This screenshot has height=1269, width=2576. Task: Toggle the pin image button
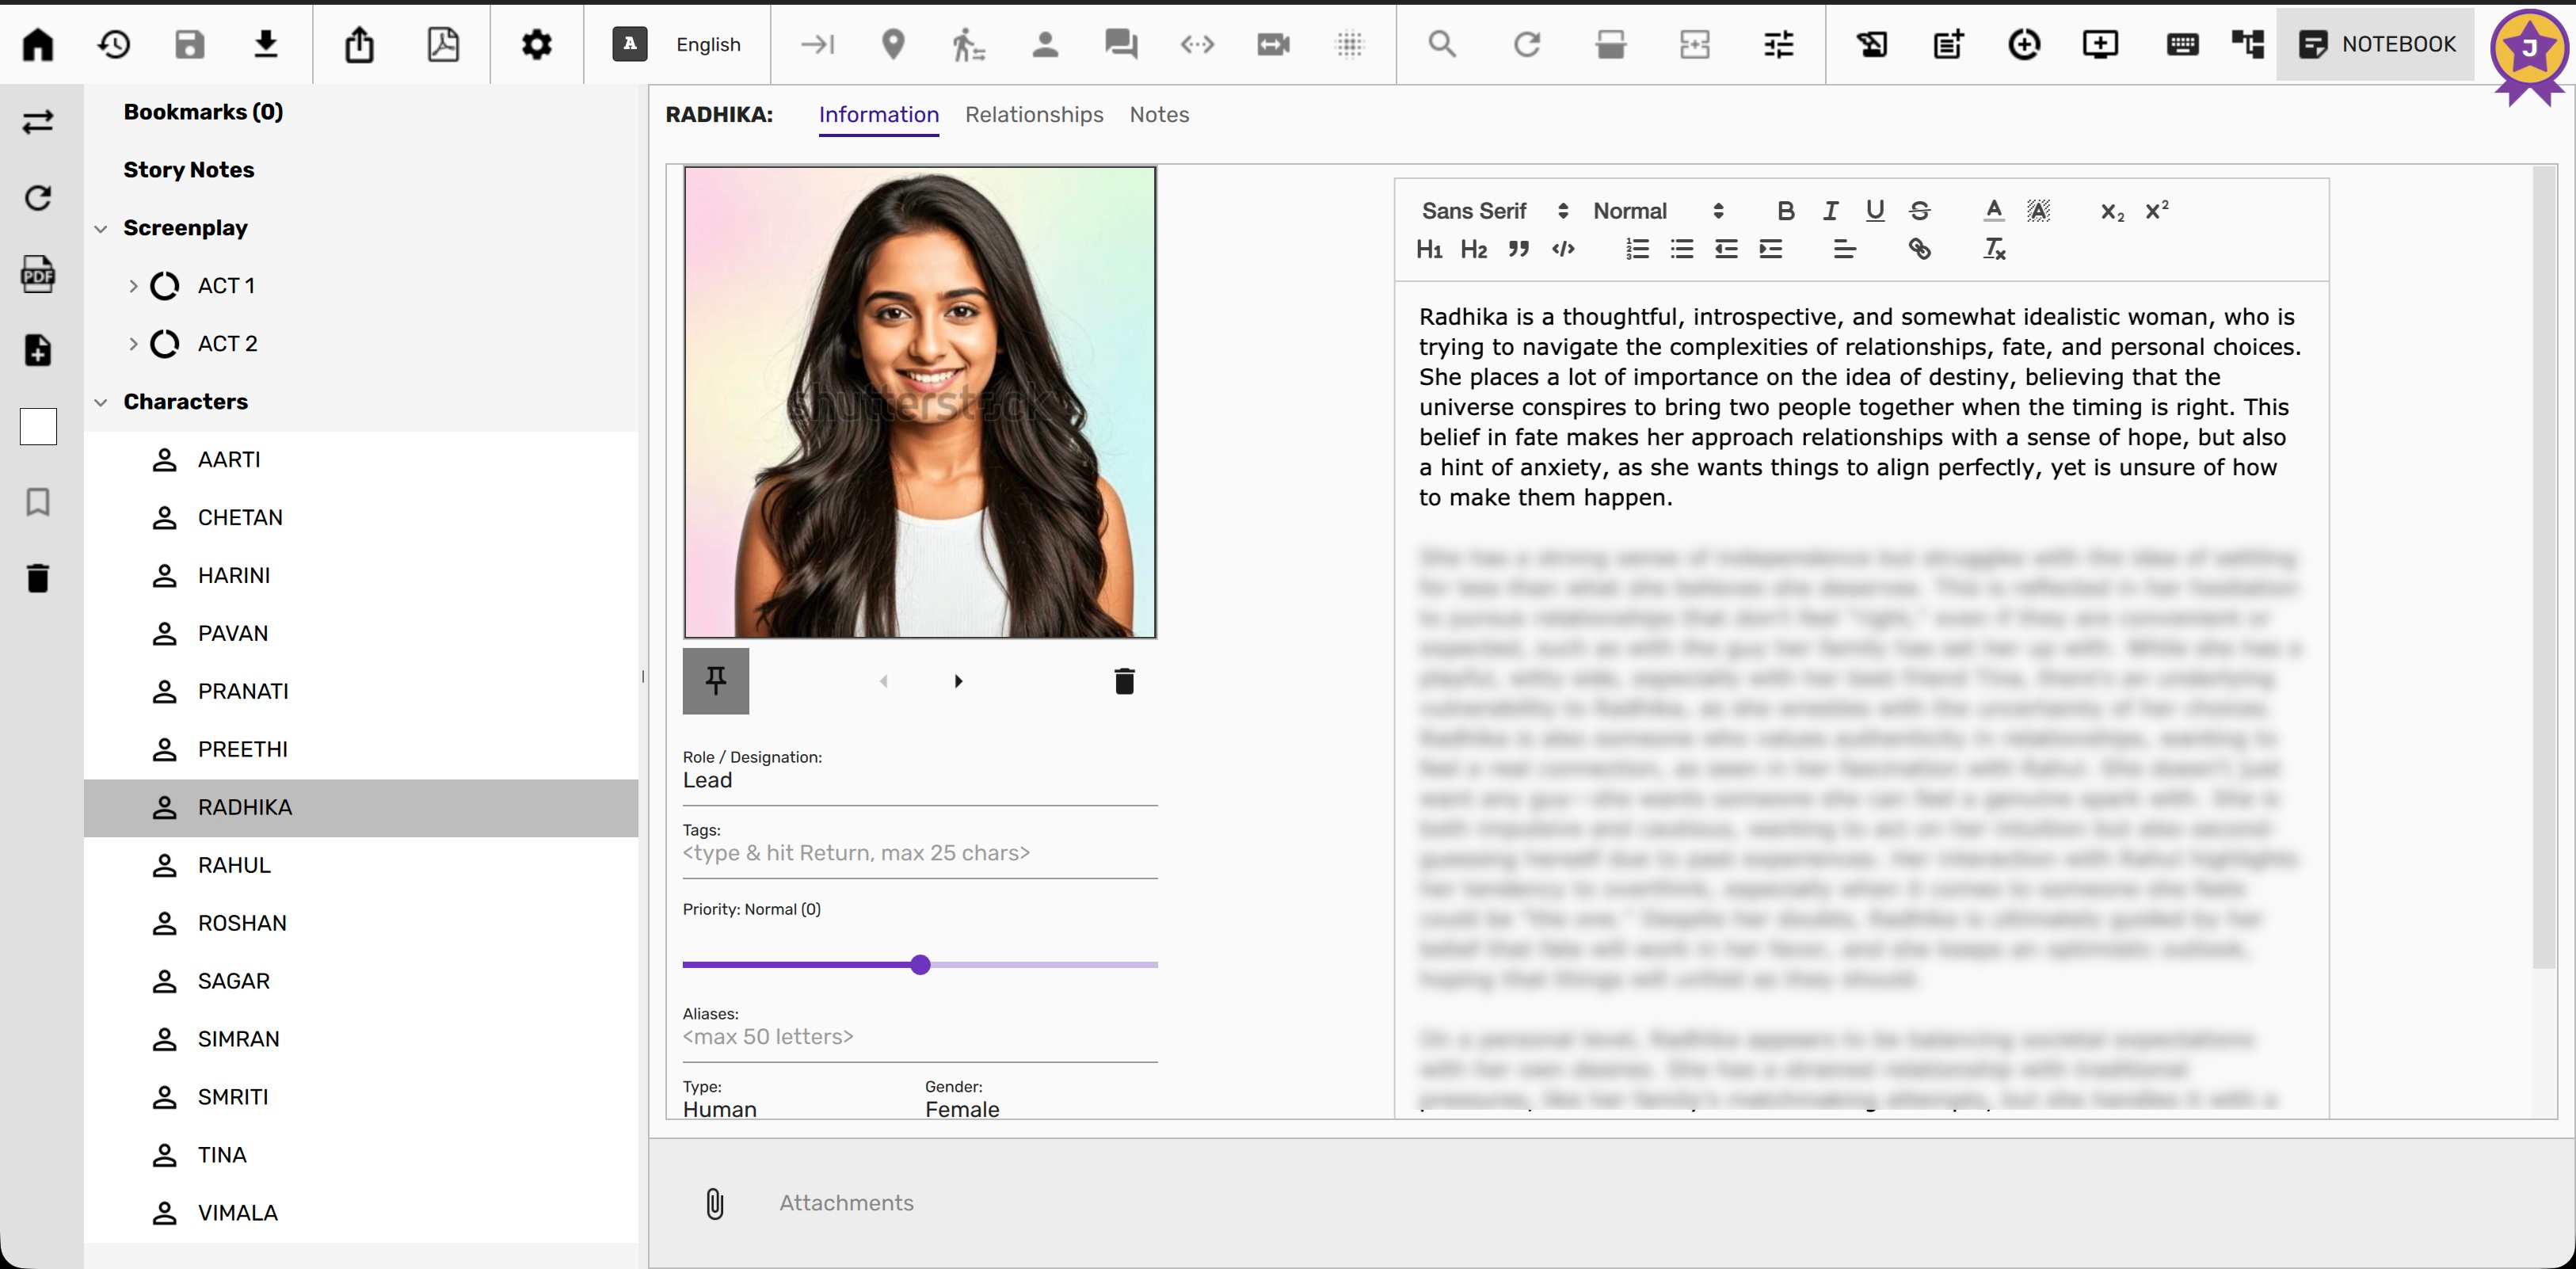716,681
